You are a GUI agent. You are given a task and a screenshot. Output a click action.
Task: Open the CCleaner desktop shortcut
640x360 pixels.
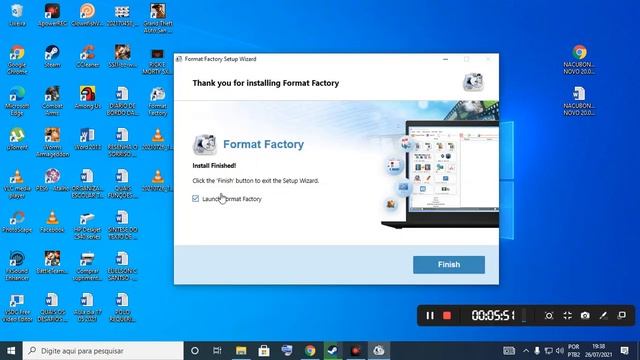click(x=87, y=57)
